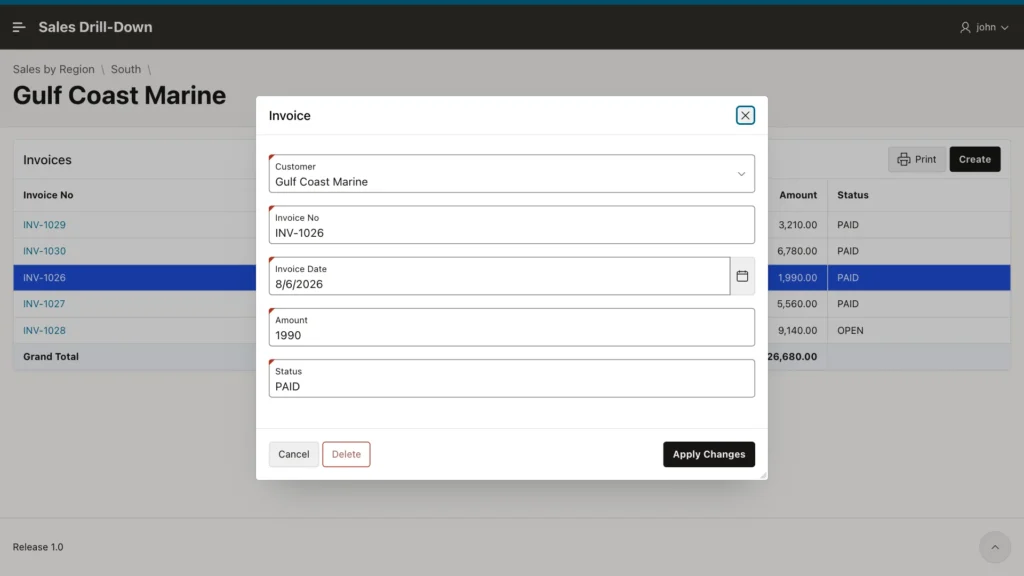Open the Invoice Date calendar picker
The height and width of the screenshot is (576, 1024).
tap(743, 276)
